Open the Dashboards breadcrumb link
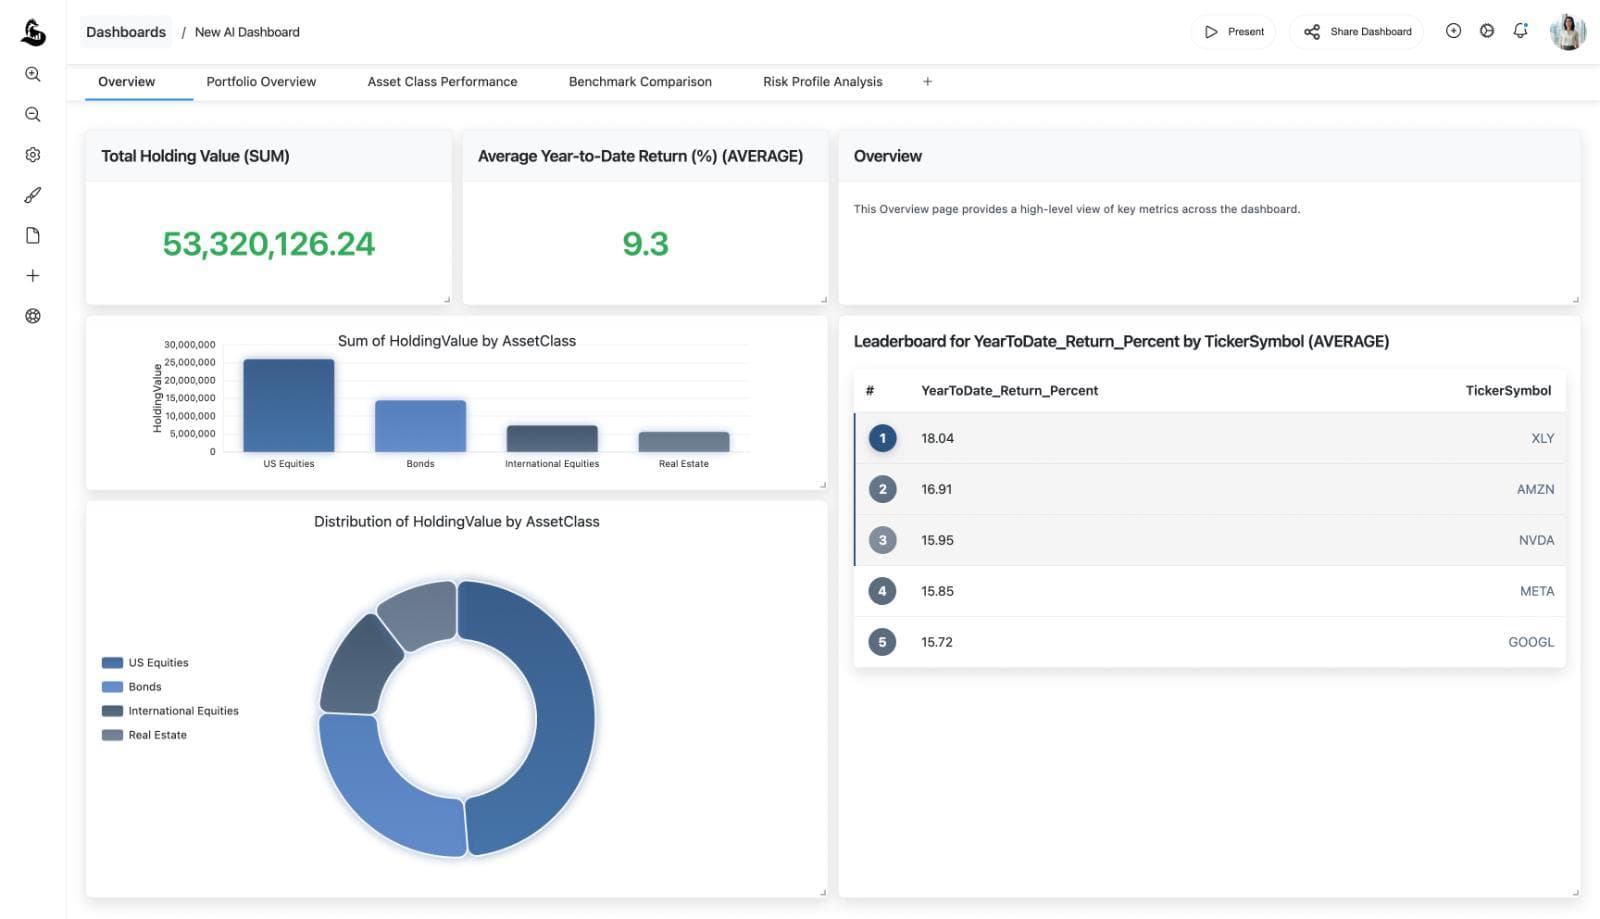Viewport: 1600px width, 919px height. [x=125, y=31]
